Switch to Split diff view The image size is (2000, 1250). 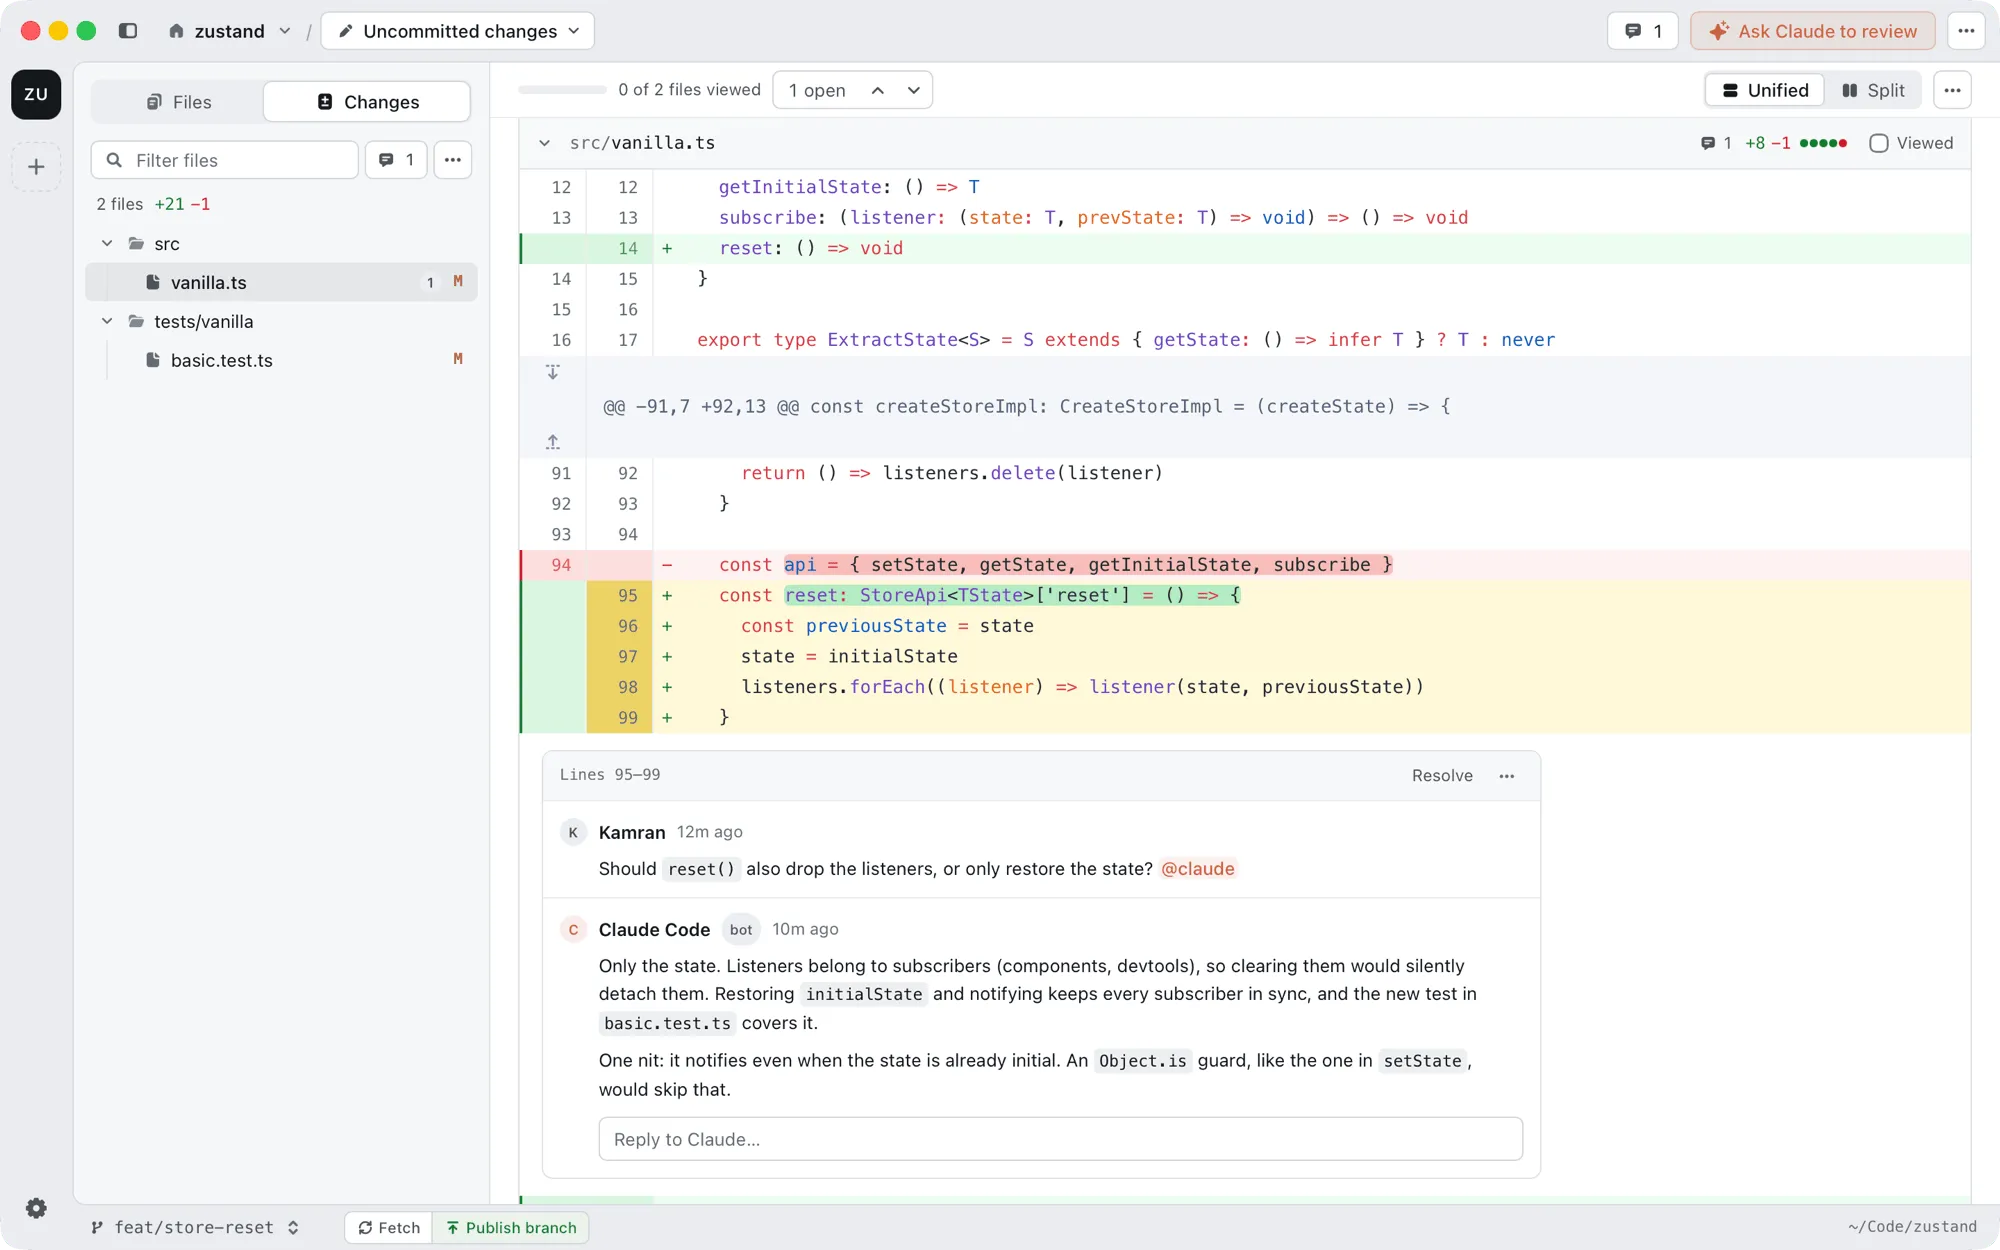click(1873, 90)
